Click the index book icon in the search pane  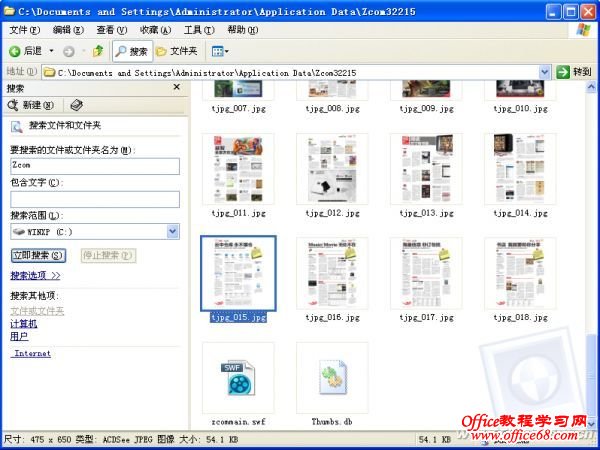coord(77,105)
